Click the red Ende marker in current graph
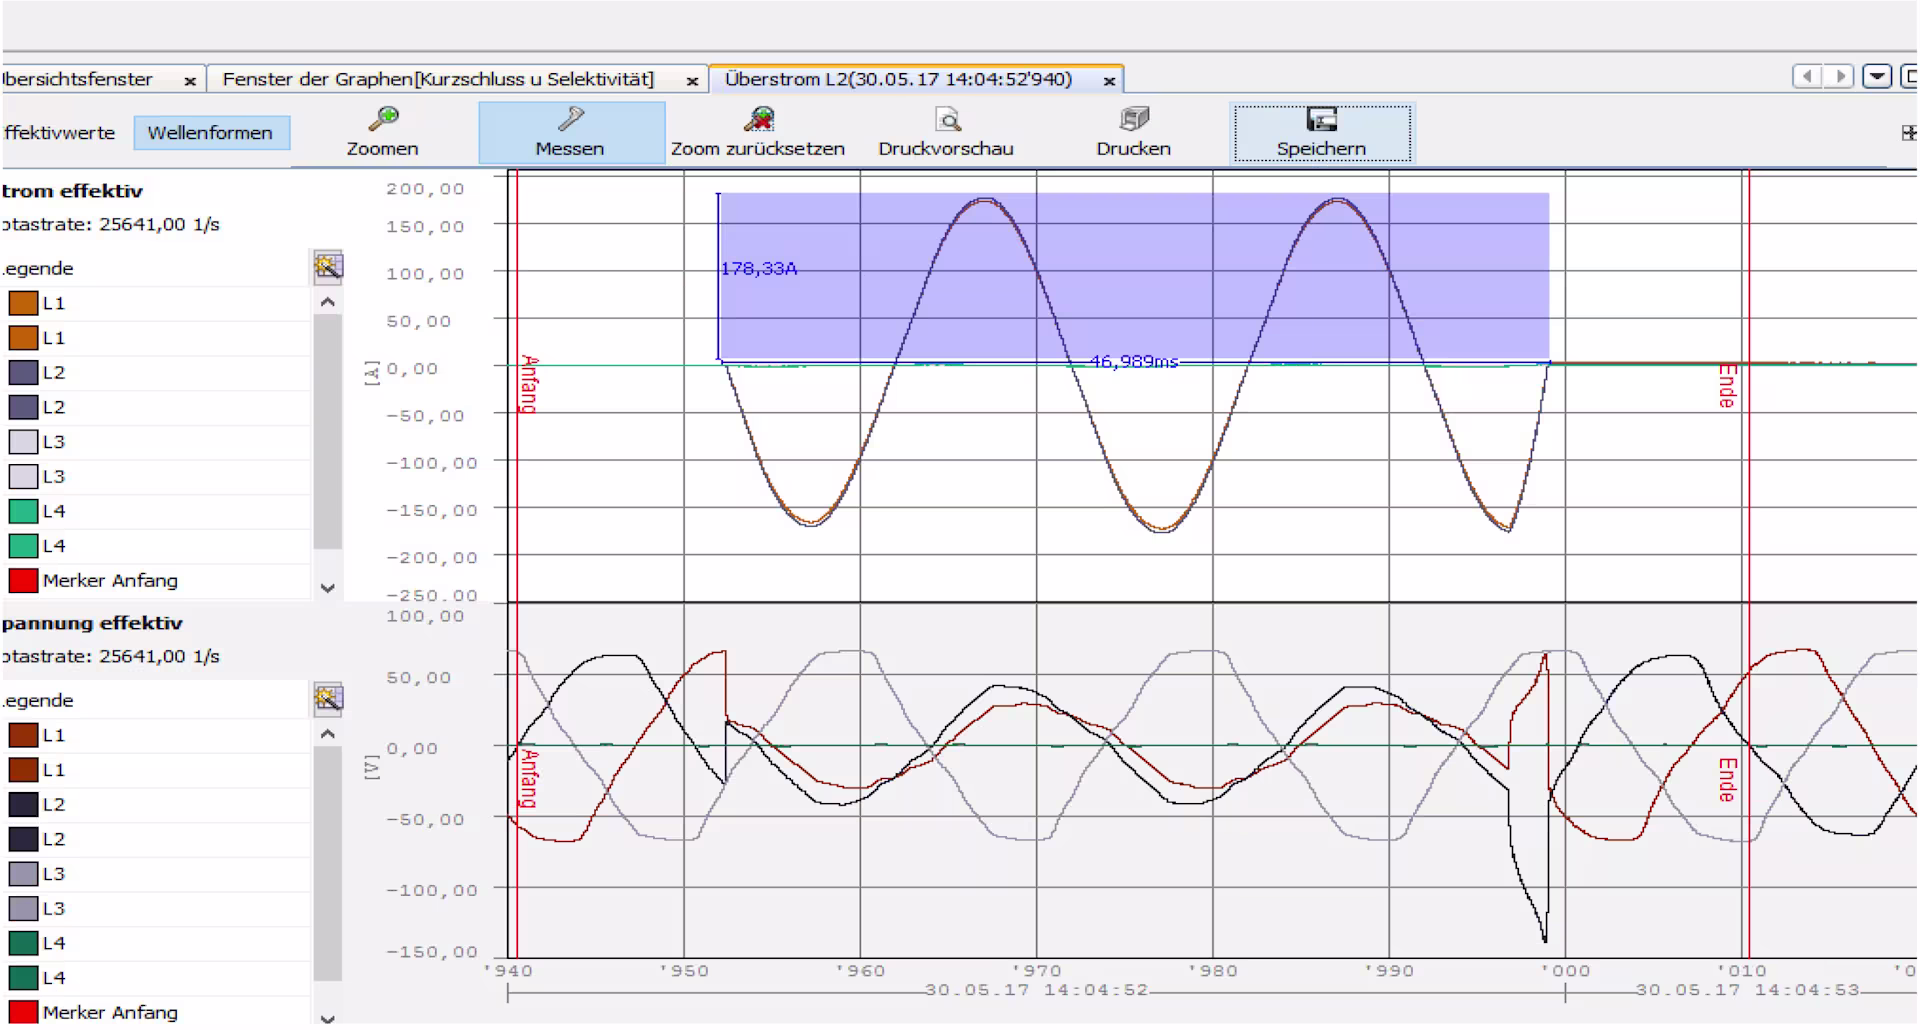The width and height of the screenshot is (1920, 1030). [x=1727, y=386]
